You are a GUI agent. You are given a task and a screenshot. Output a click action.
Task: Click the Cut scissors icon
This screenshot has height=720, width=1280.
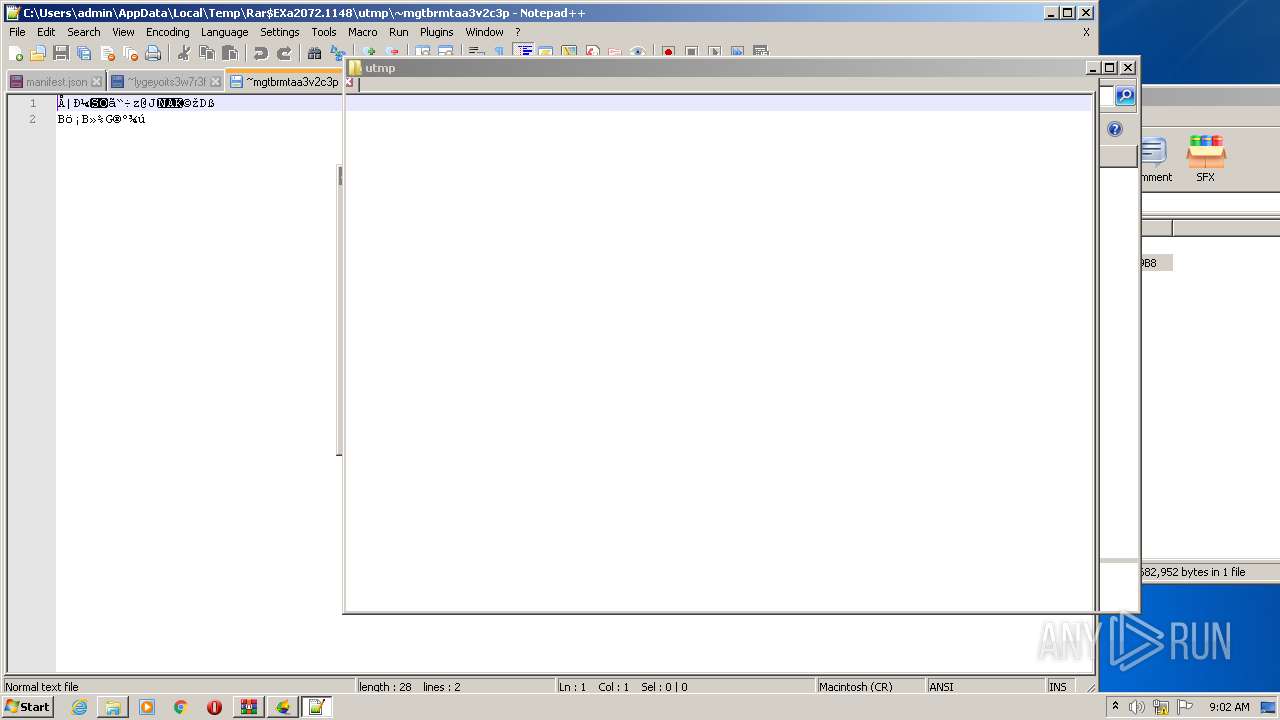coord(183,53)
